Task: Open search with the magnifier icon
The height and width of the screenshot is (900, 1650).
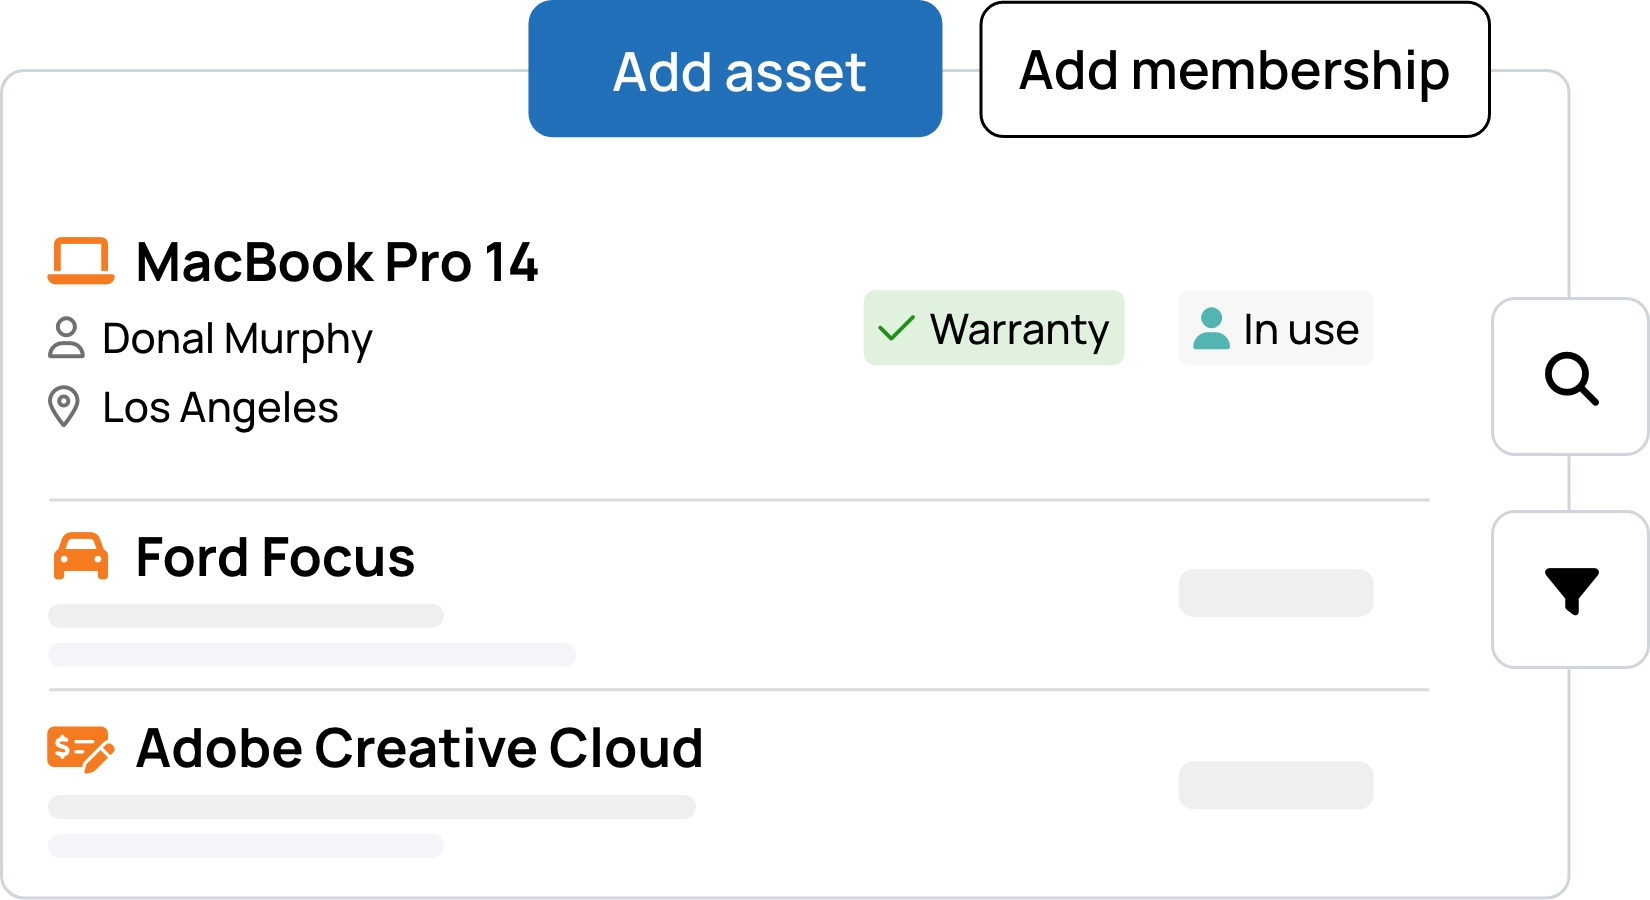Action: (x=1571, y=377)
